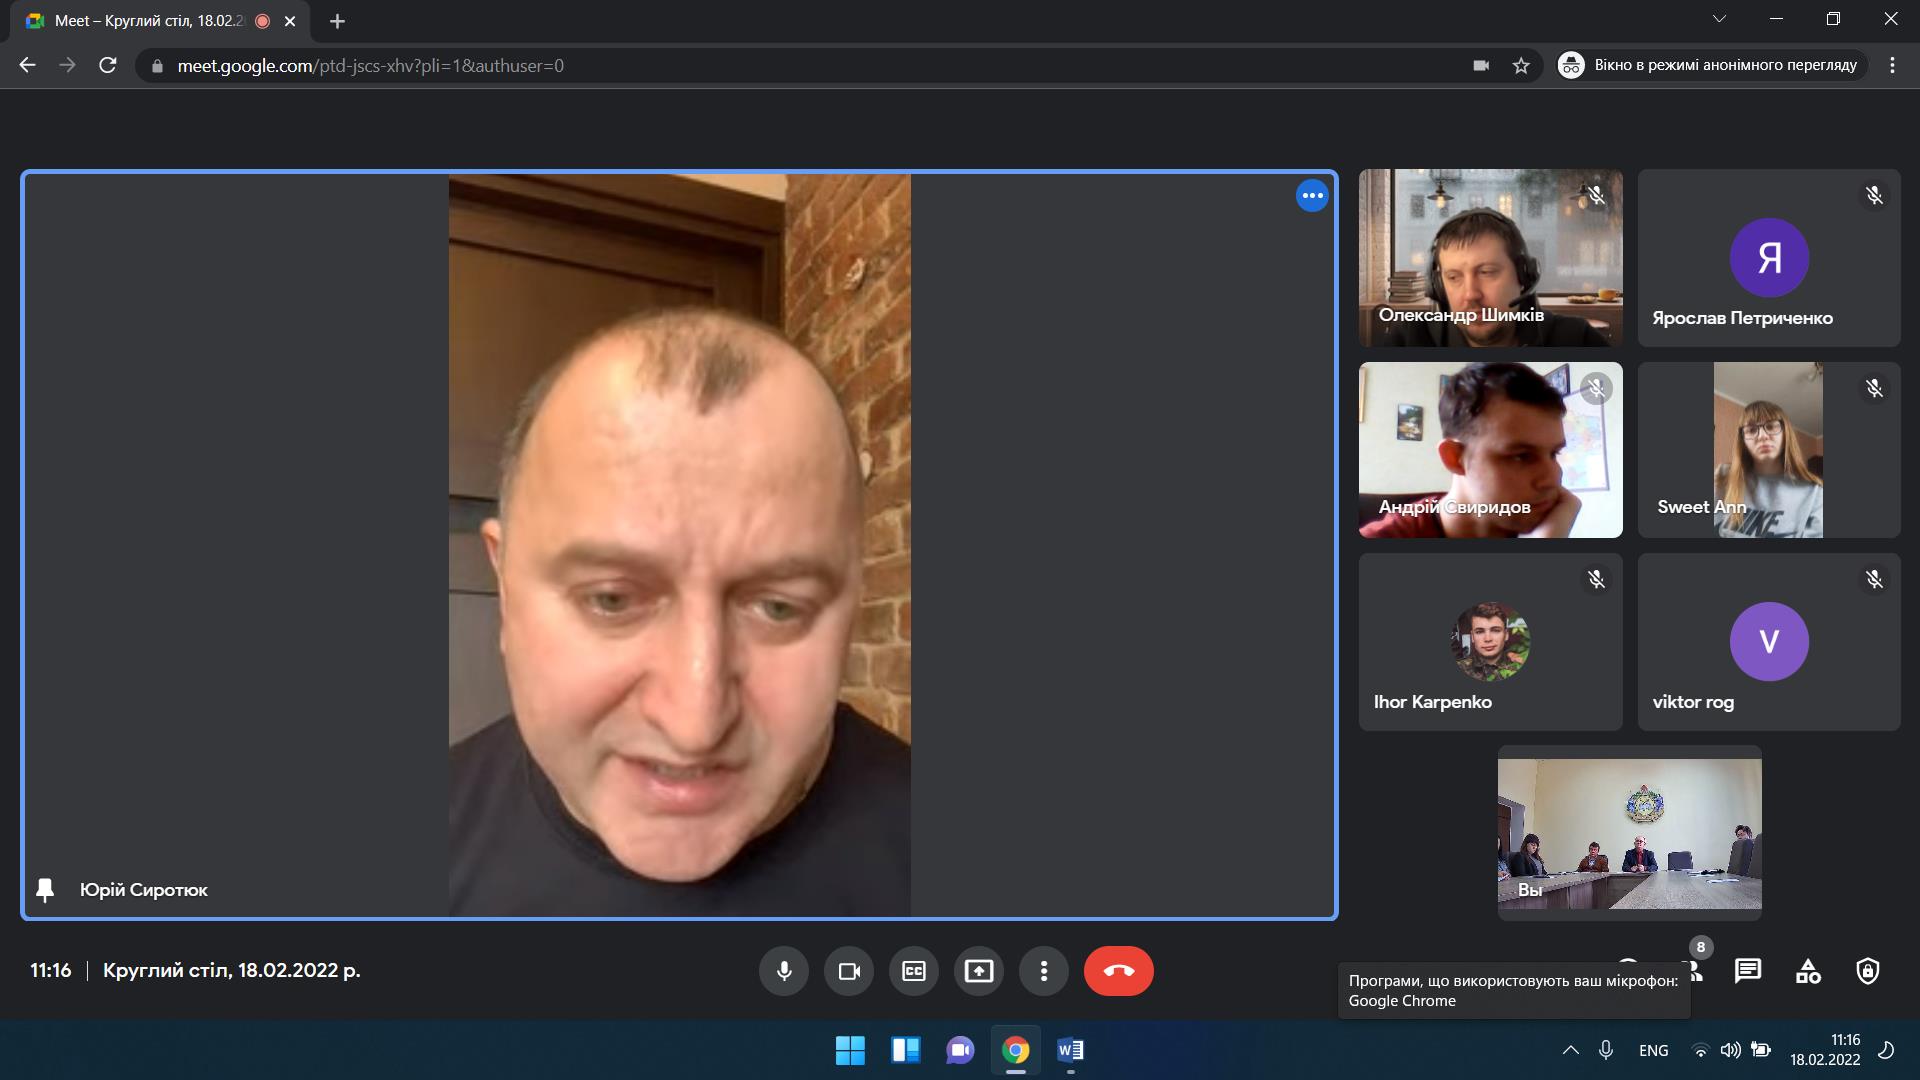Image resolution: width=1920 pixels, height=1080 pixels.
Task: Open host controls shield icon
Action: 1868,971
